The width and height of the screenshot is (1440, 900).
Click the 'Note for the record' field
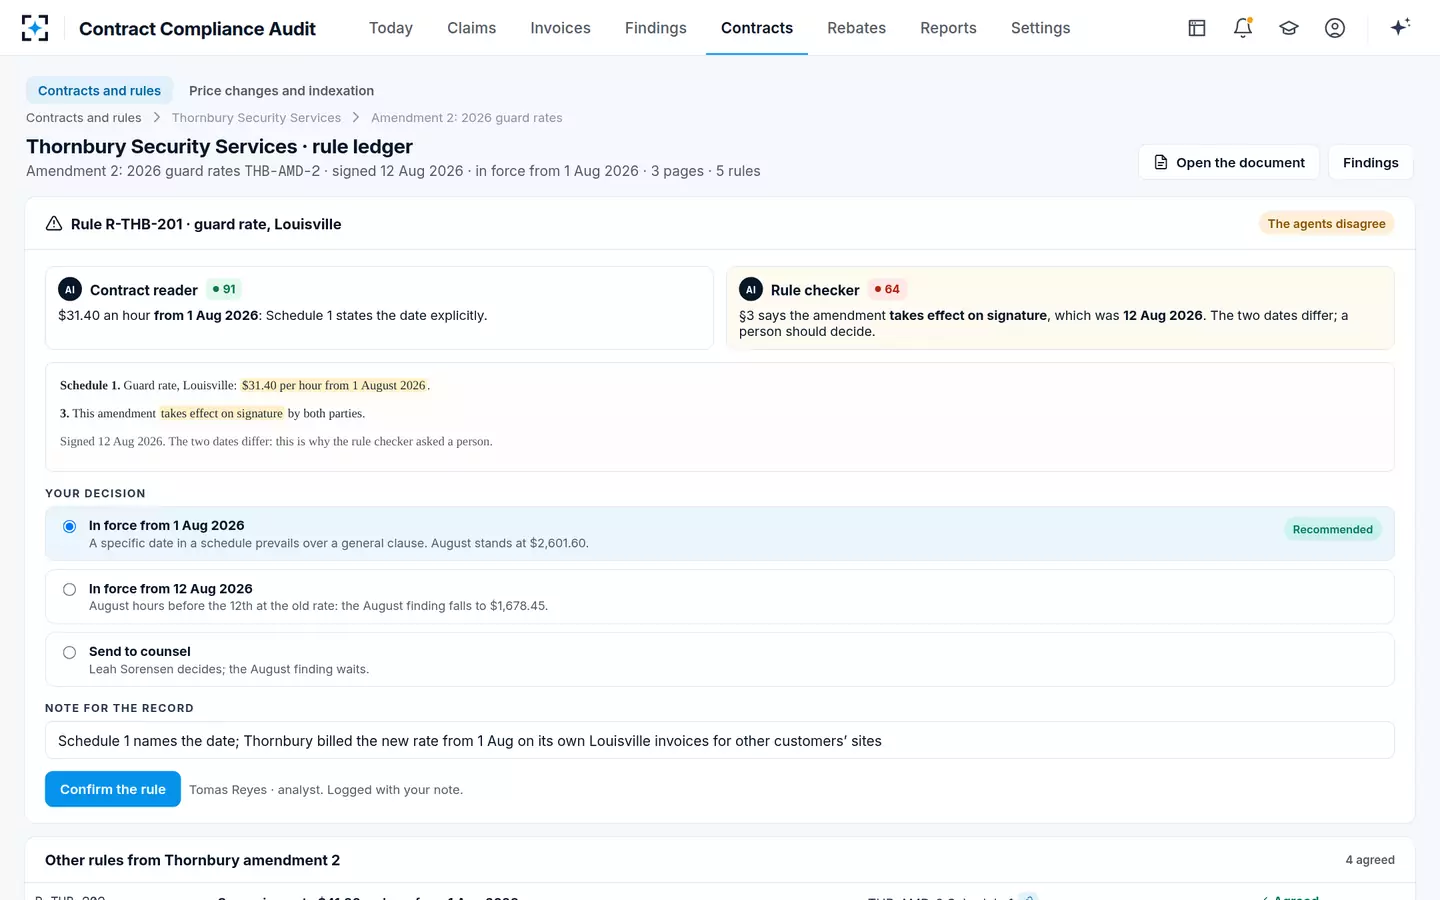(720, 741)
